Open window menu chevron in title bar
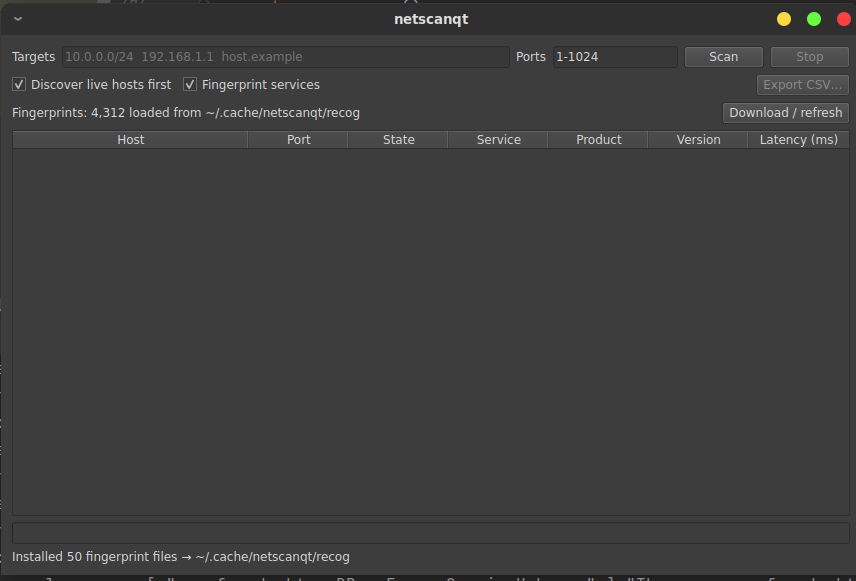This screenshot has width=856, height=581. (x=18, y=19)
